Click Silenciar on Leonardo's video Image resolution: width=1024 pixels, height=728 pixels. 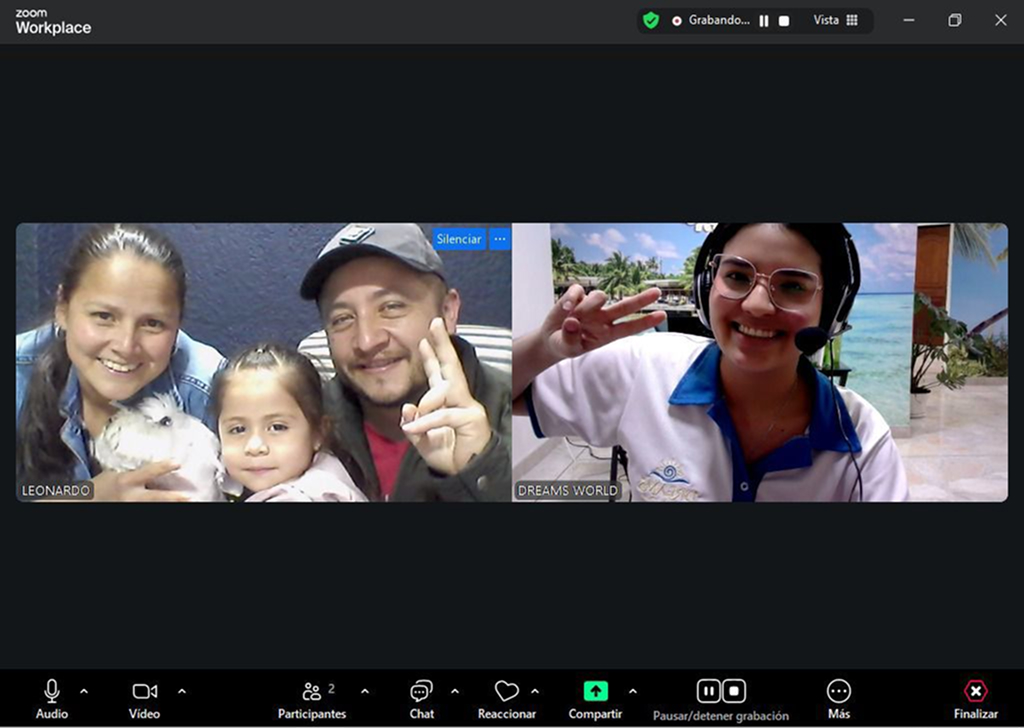459,239
